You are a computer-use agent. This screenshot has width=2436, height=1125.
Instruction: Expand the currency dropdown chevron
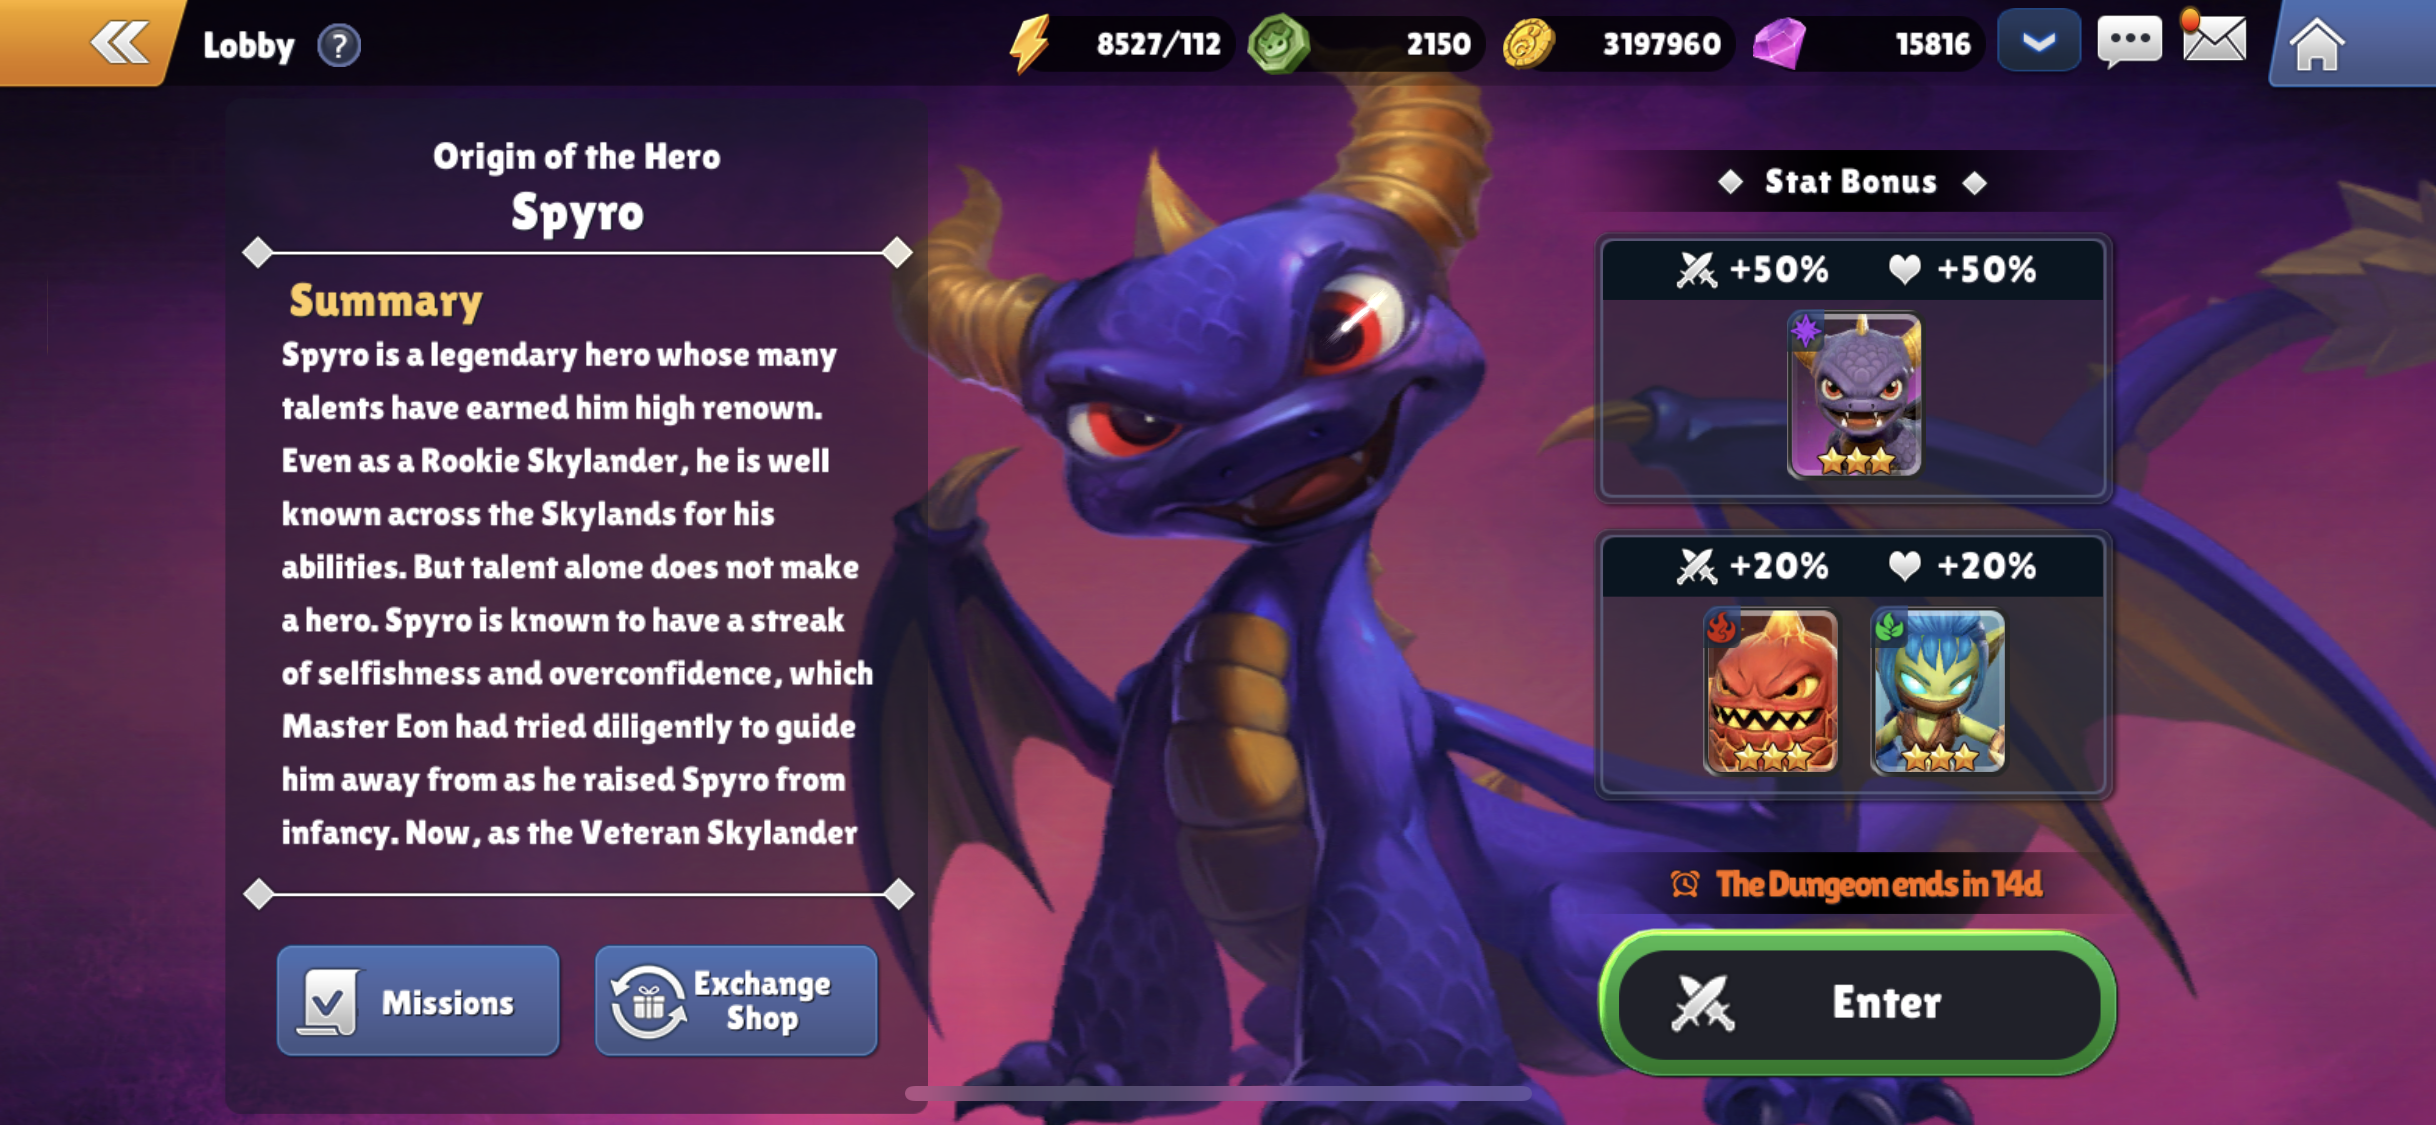point(2039,42)
